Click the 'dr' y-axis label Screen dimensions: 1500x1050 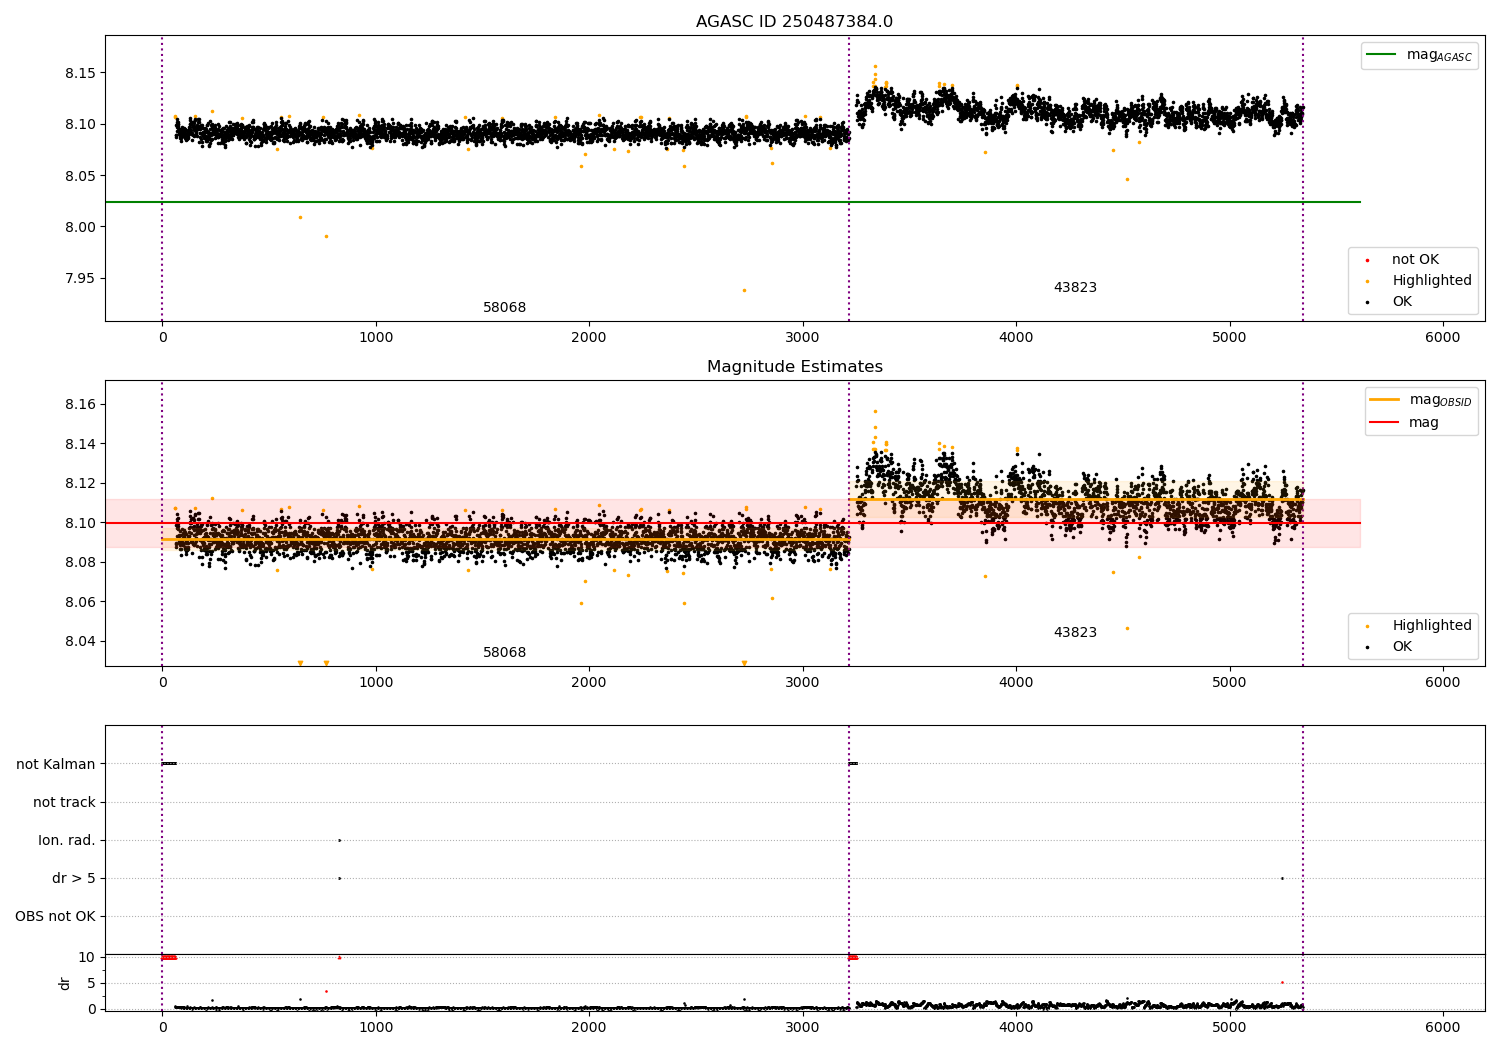click(65, 983)
